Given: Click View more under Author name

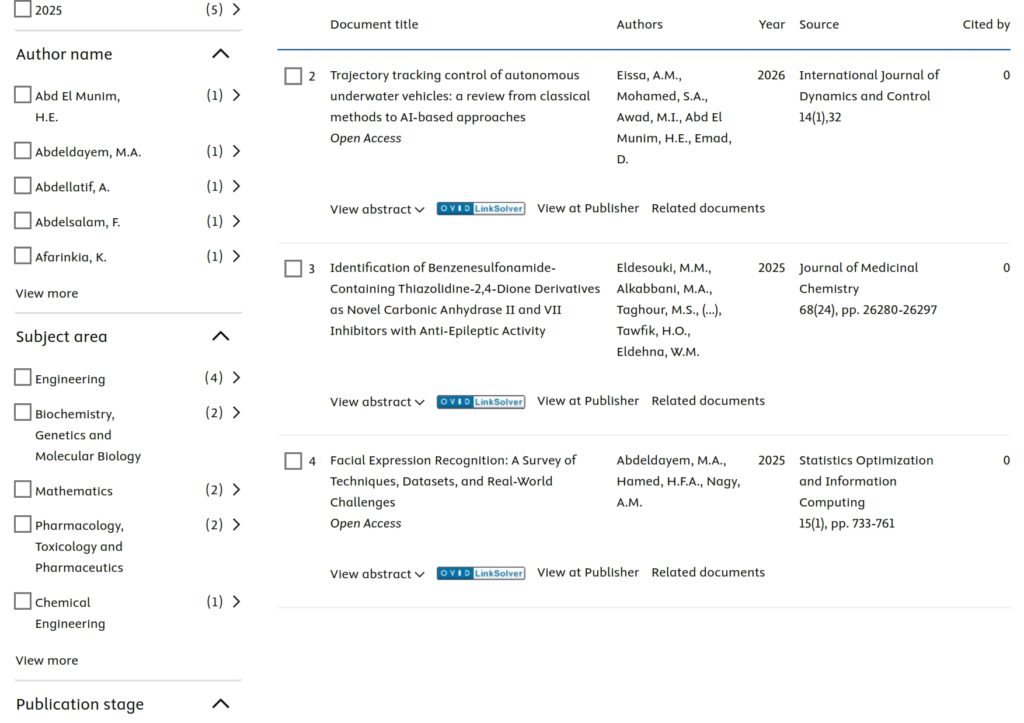Looking at the screenshot, I should [47, 293].
